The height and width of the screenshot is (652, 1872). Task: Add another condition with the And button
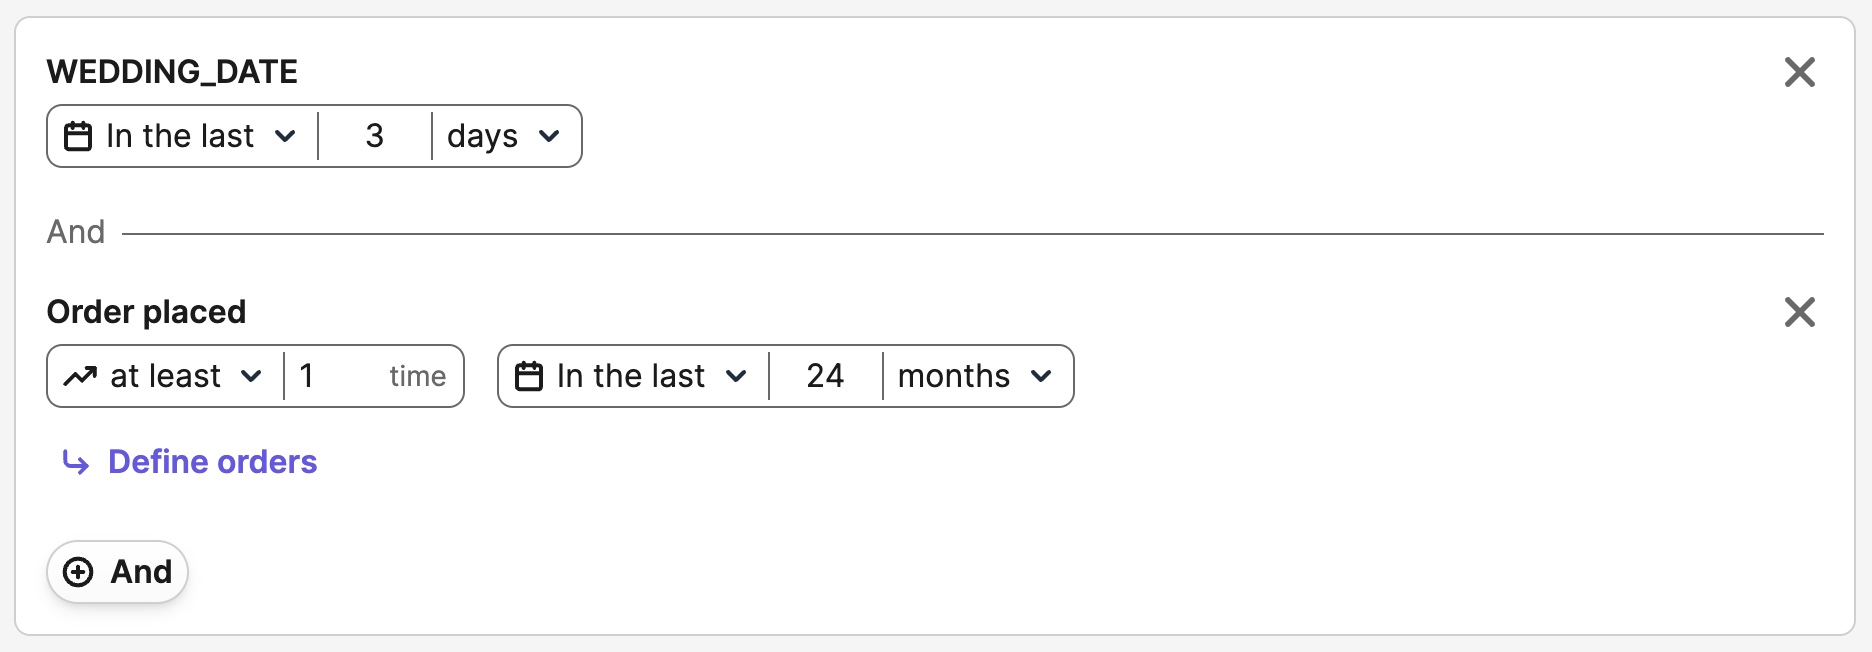pyautogui.click(x=118, y=572)
